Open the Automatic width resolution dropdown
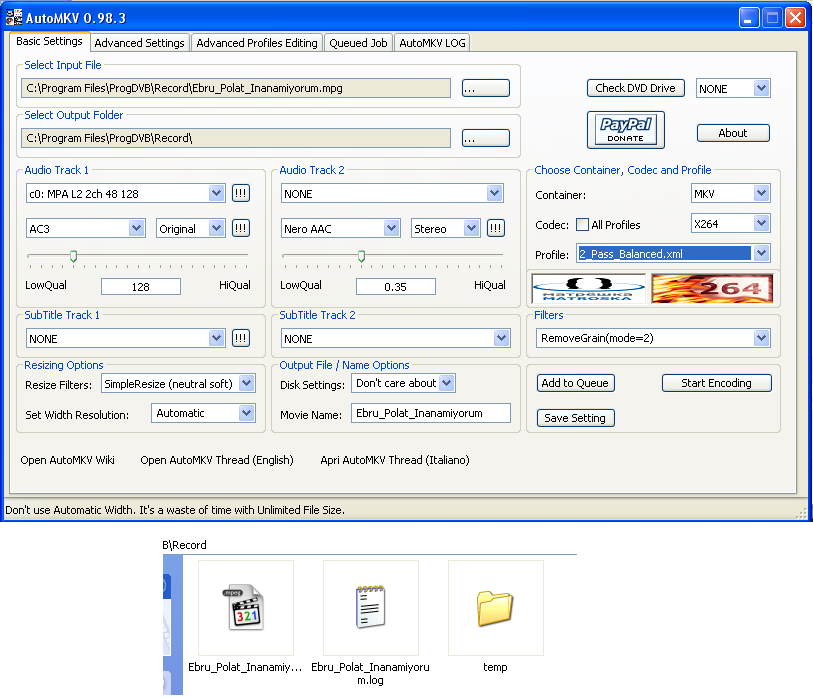This screenshot has height=698, width=813. coord(203,413)
